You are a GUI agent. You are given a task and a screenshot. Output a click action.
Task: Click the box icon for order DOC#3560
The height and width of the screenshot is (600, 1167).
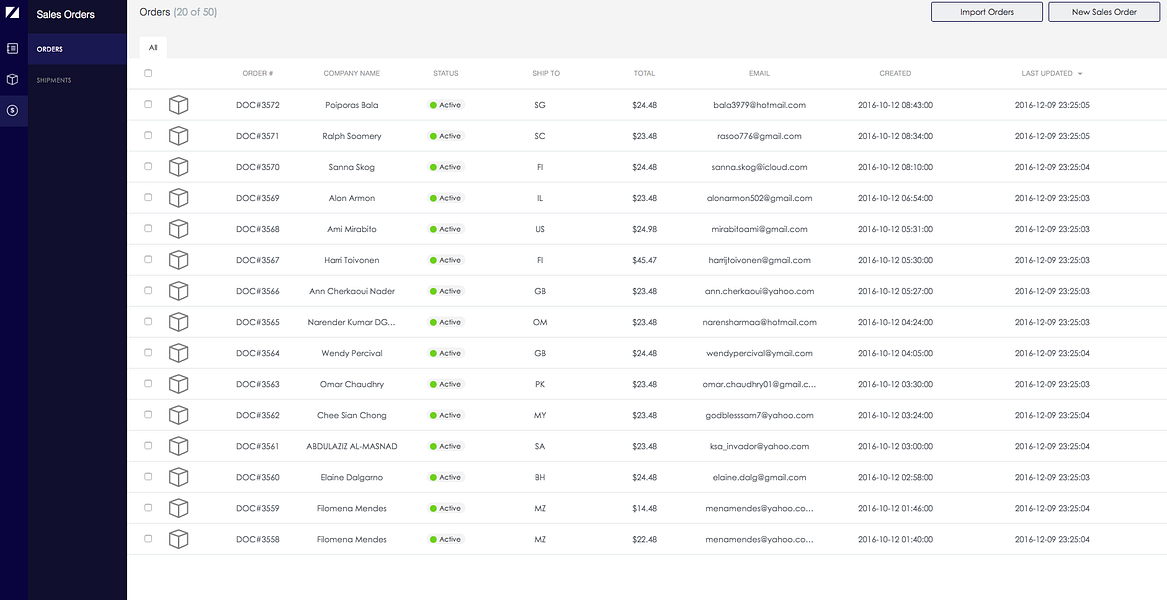[x=178, y=477]
